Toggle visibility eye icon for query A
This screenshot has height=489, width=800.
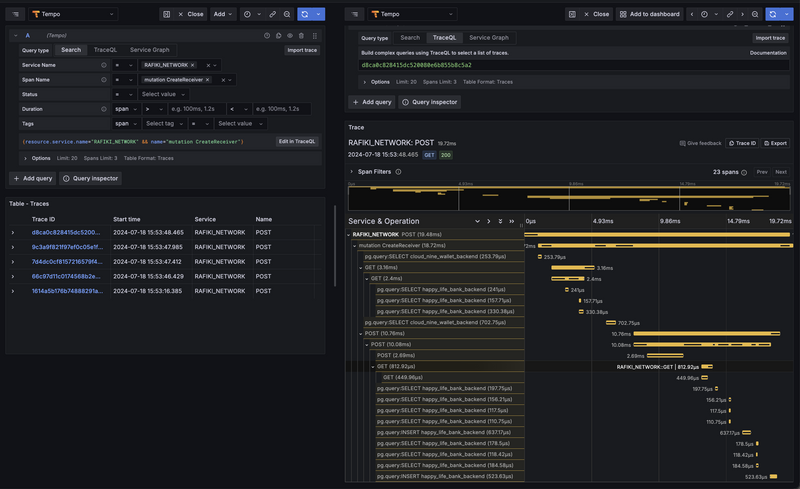click(290, 36)
